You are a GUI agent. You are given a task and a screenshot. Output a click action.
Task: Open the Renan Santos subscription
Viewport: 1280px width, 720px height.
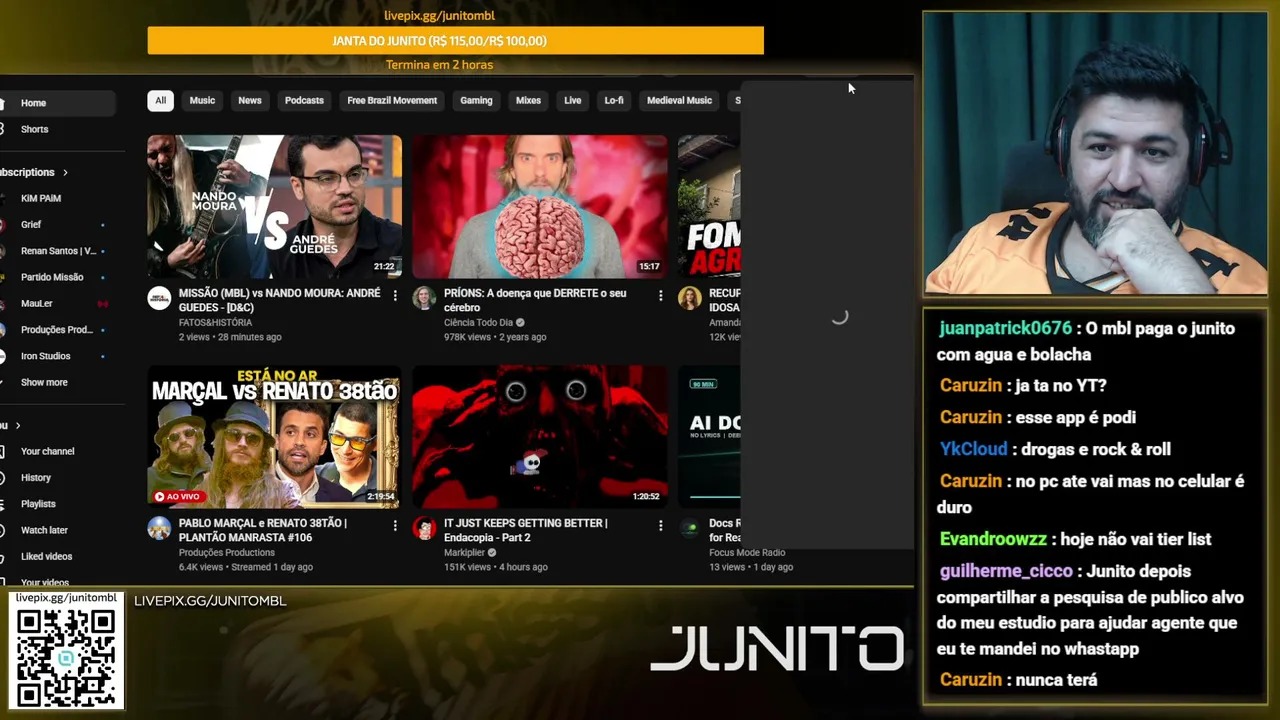(x=56, y=251)
